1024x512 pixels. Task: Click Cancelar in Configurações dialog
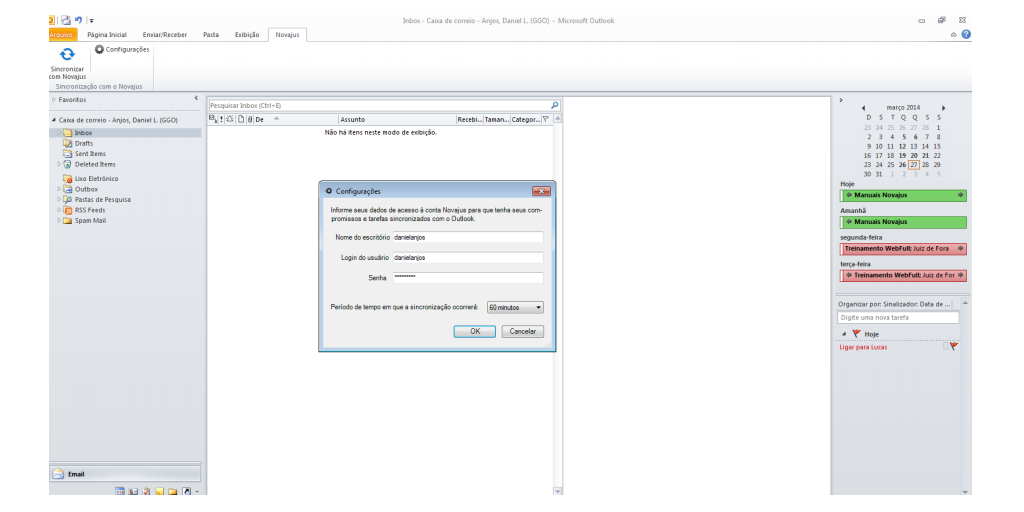pyautogui.click(x=522, y=332)
